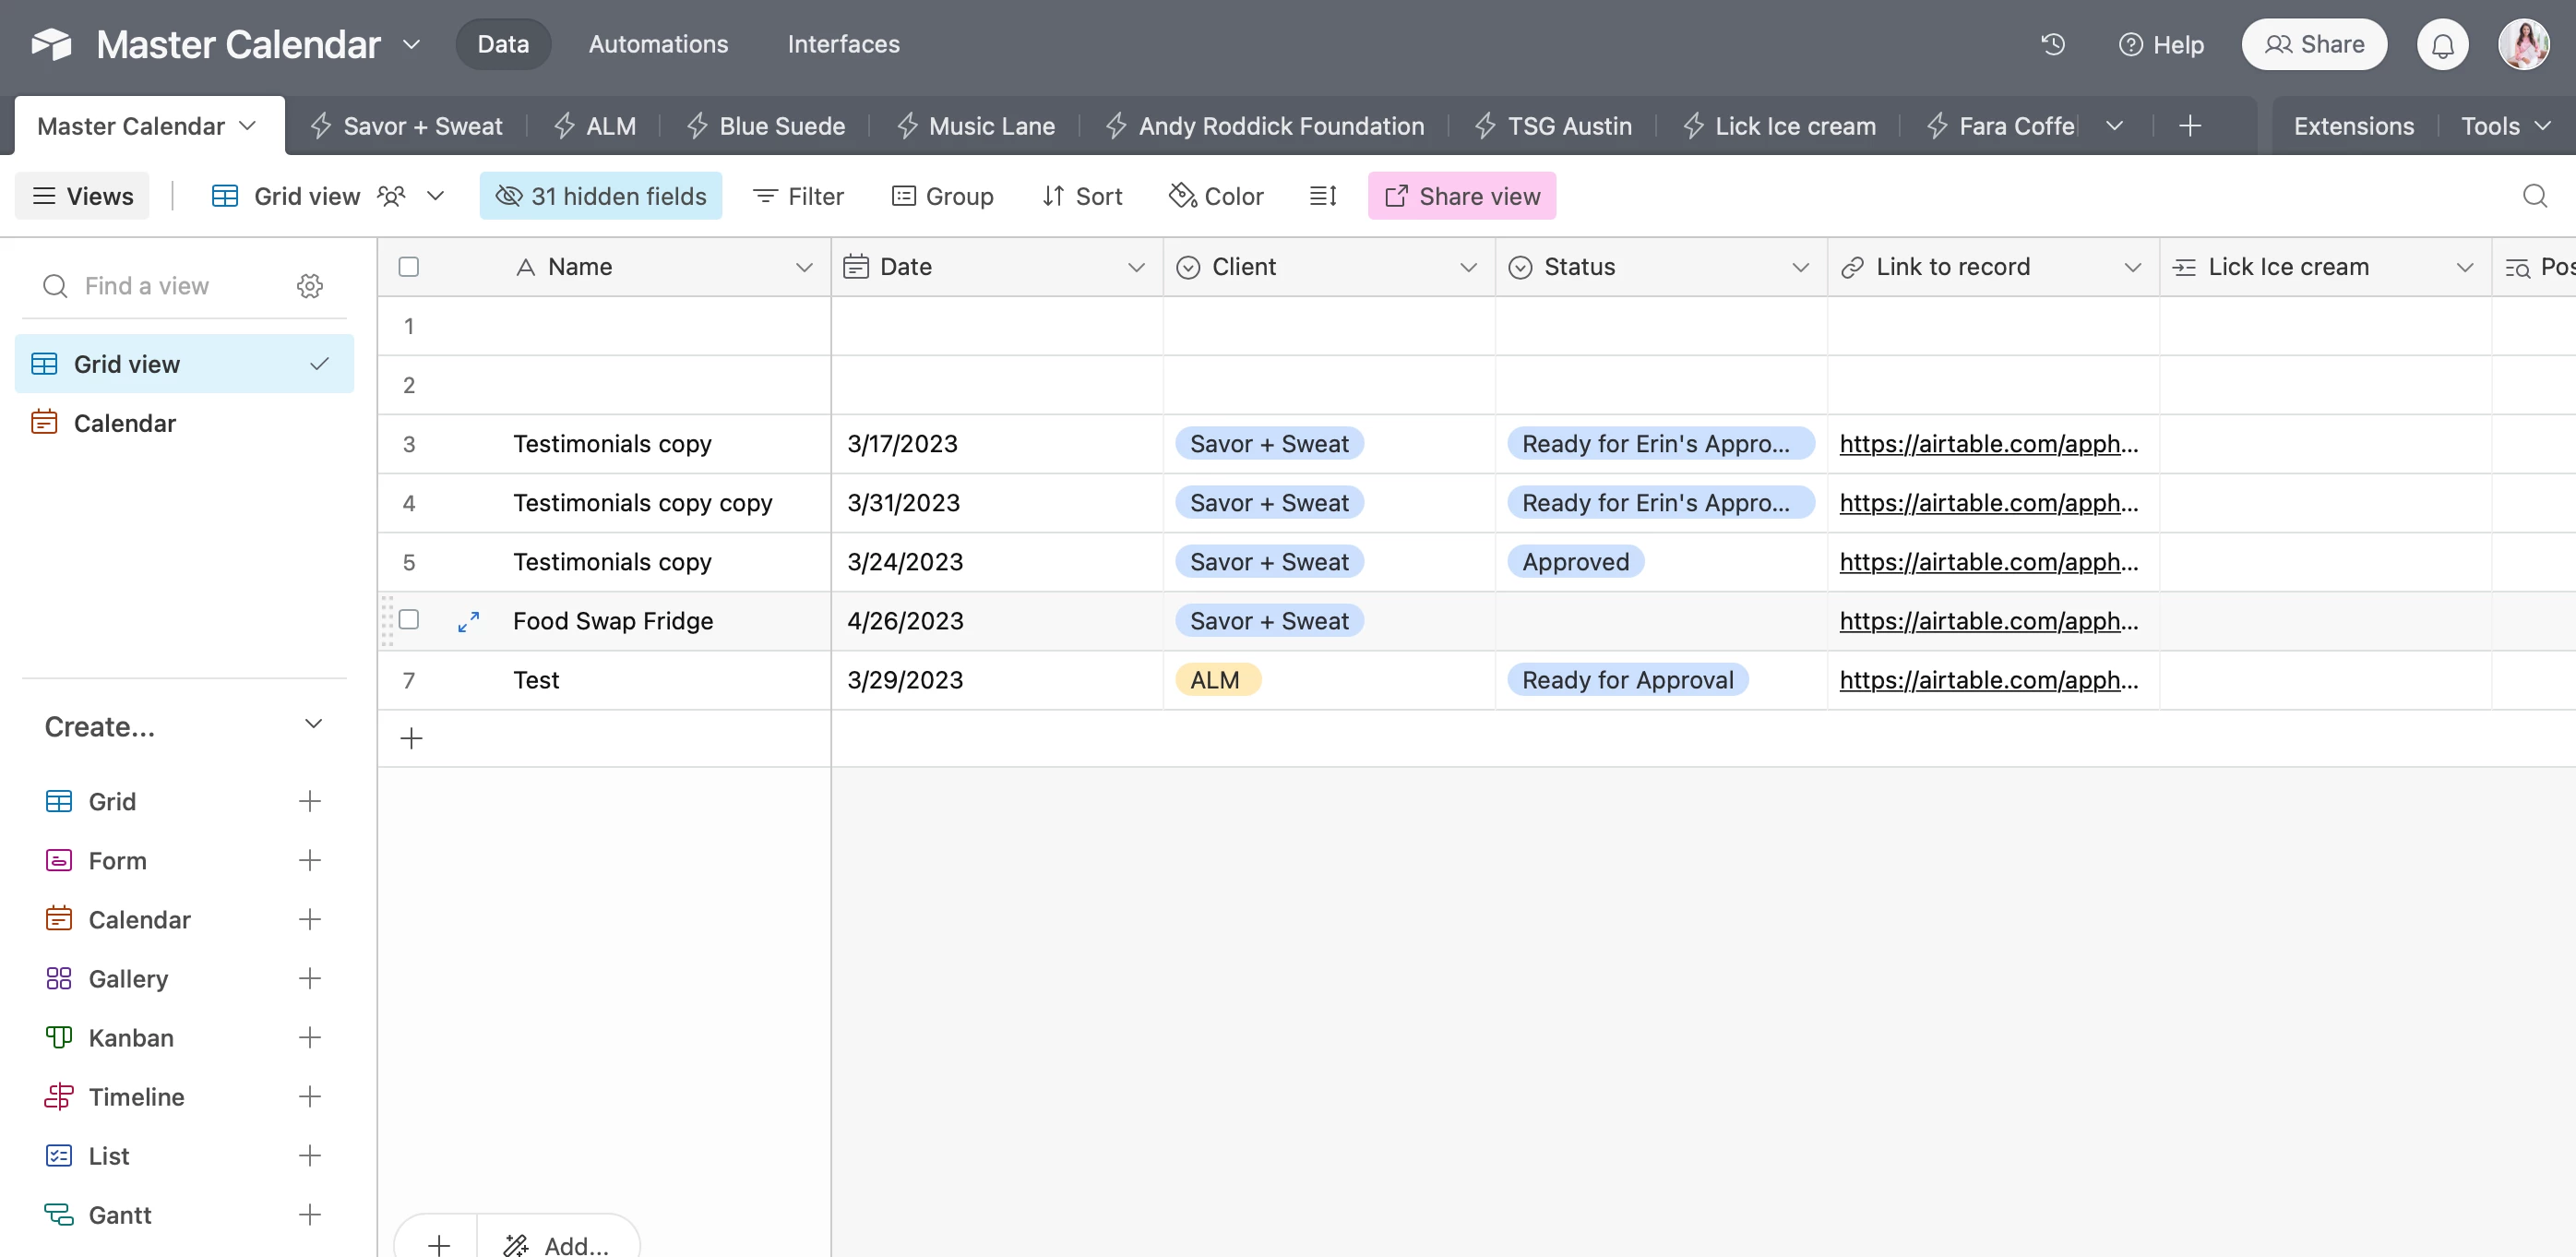
Task: Open the Status column dropdown
Action: pyautogui.click(x=1800, y=267)
